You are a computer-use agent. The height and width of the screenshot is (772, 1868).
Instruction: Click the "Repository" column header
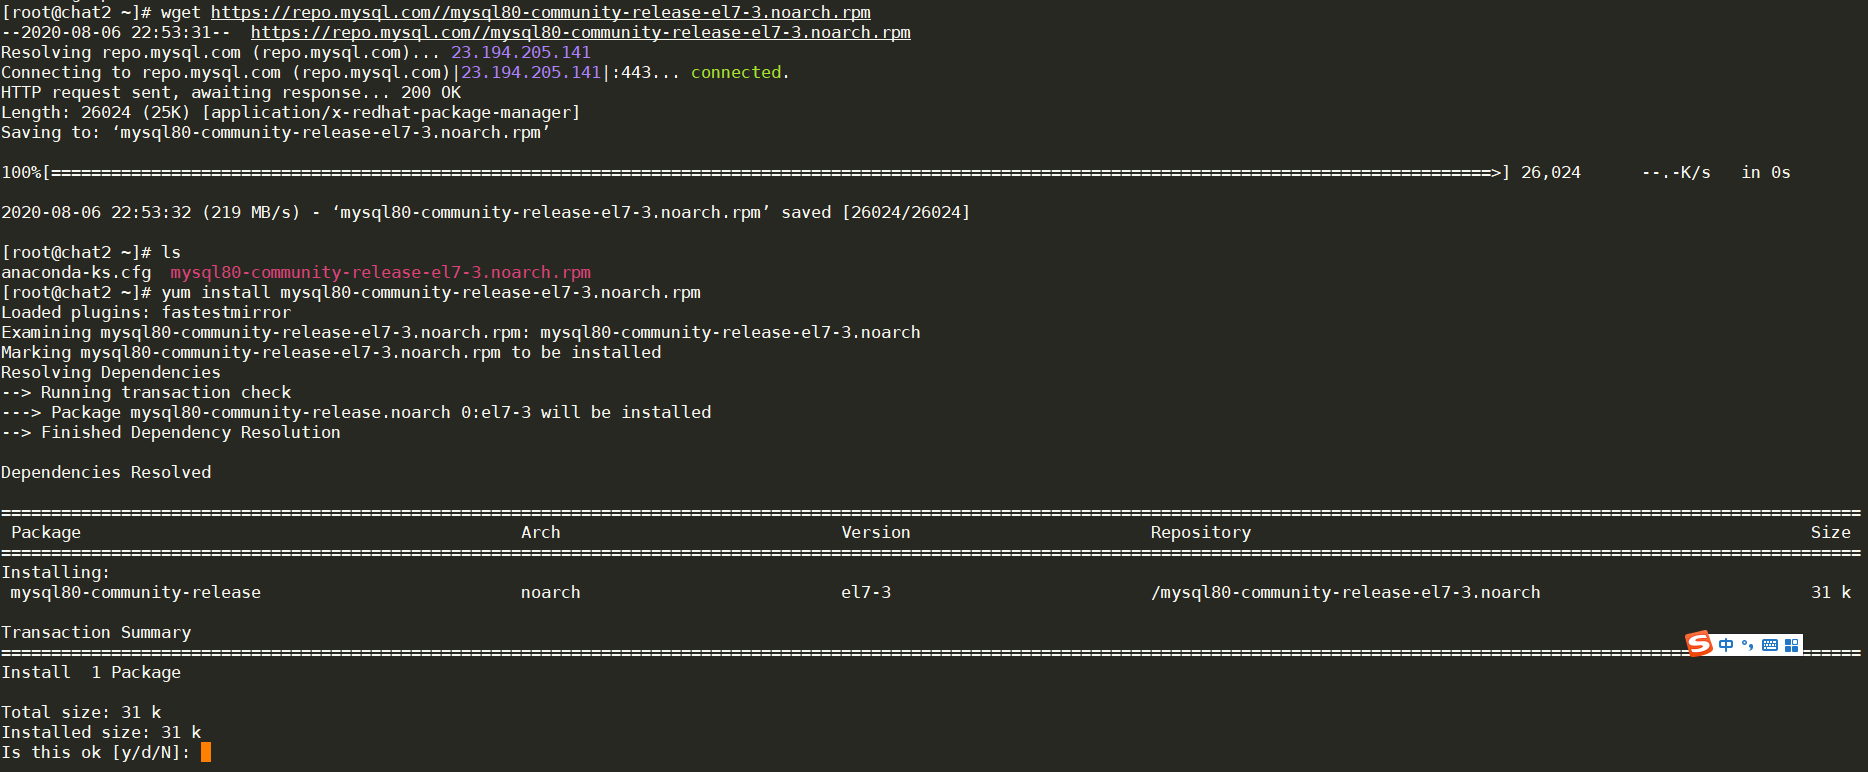(x=1201, y=532)
